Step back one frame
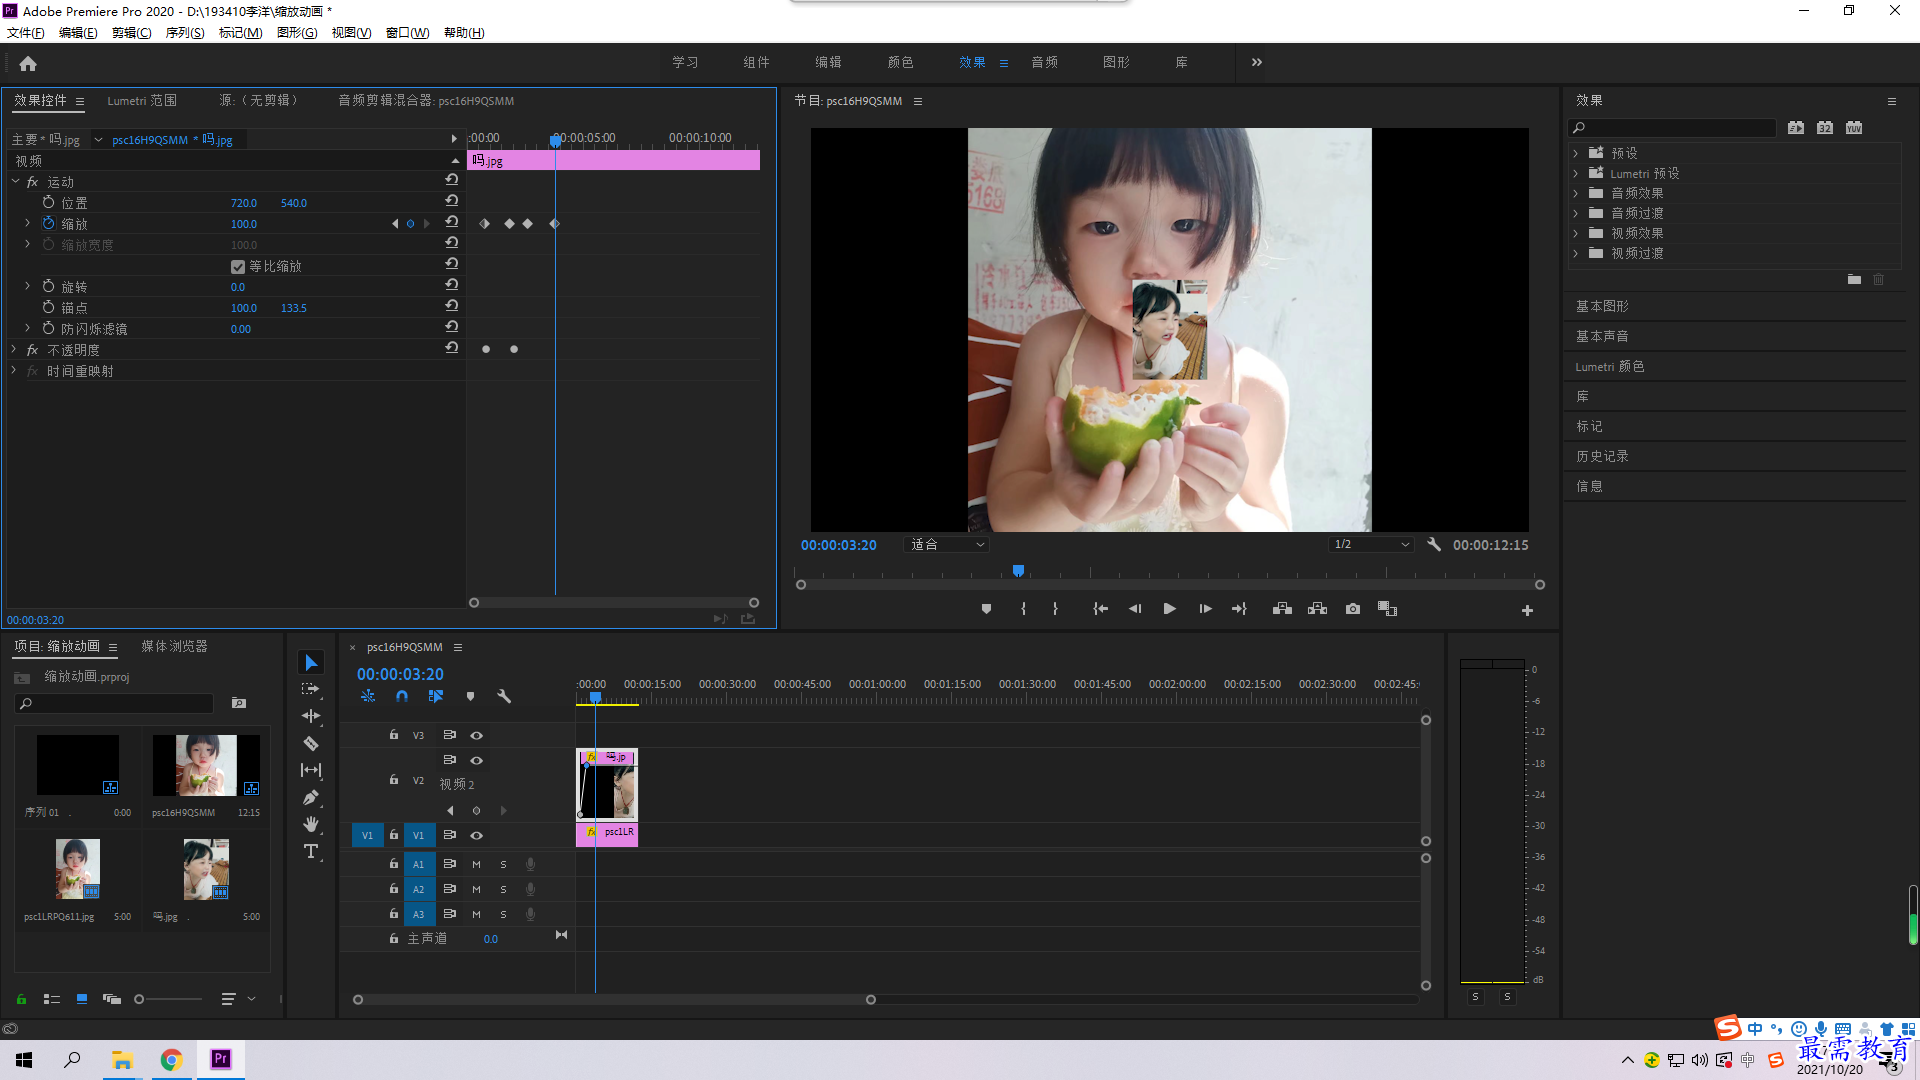Screen dimensions: 1920x1080 [1135, 609]
